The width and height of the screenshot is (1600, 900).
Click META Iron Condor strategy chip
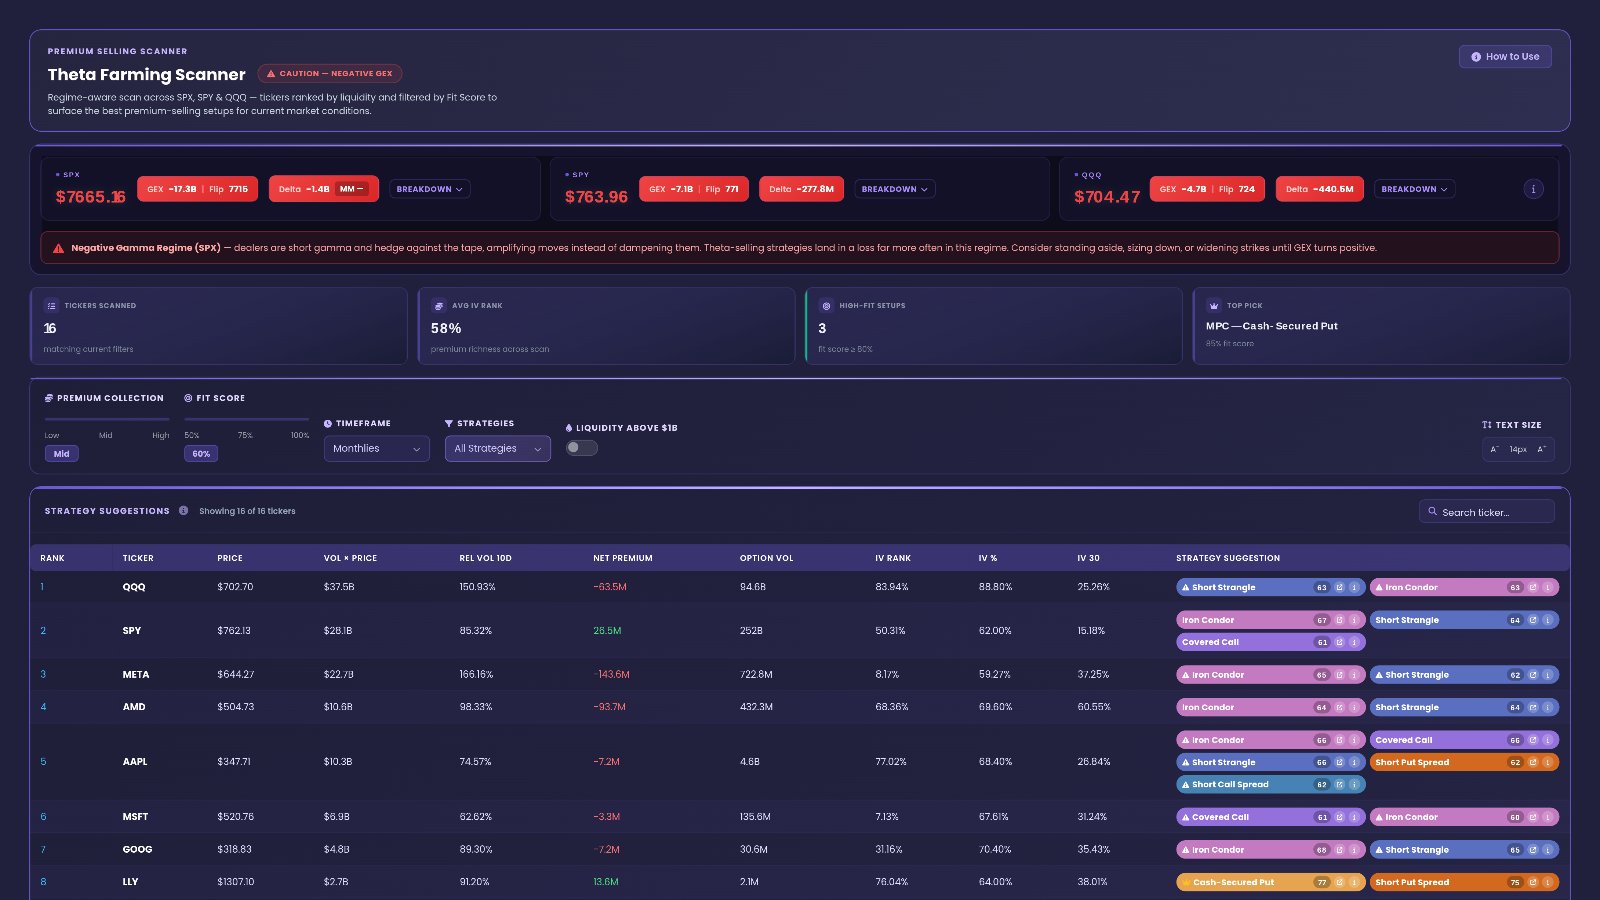1270,675
